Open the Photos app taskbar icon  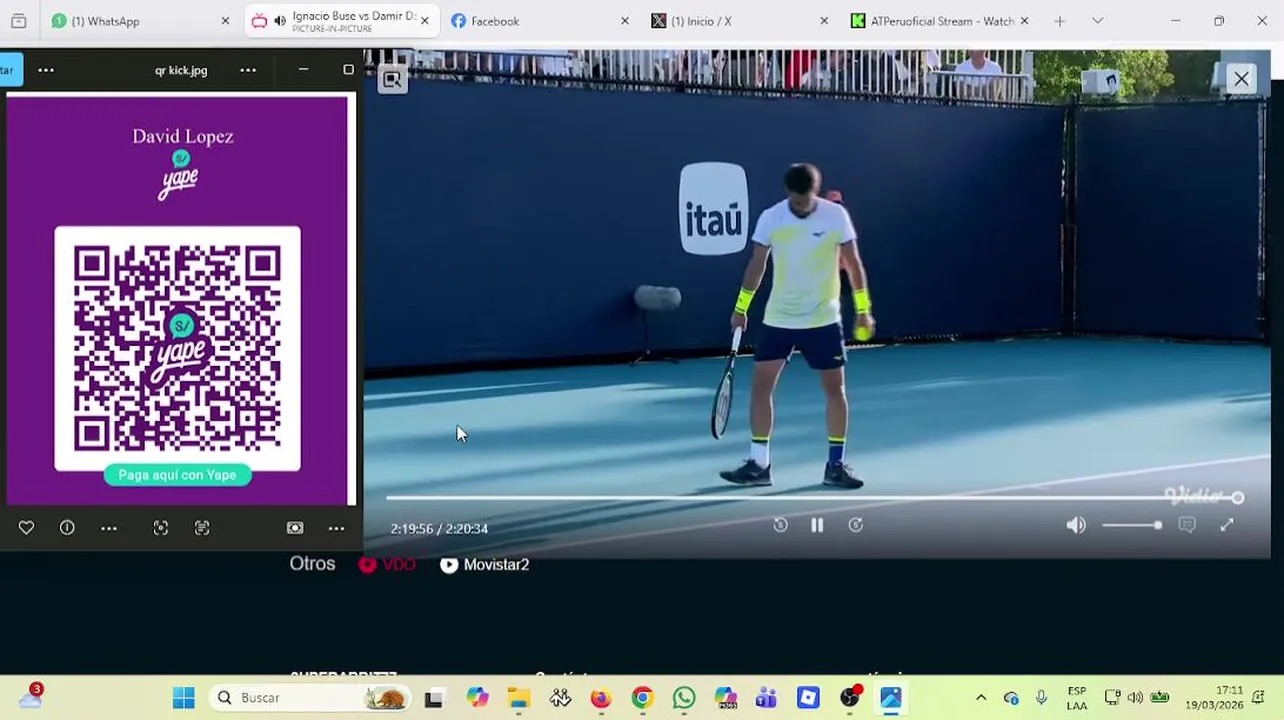tap(891, 698)
